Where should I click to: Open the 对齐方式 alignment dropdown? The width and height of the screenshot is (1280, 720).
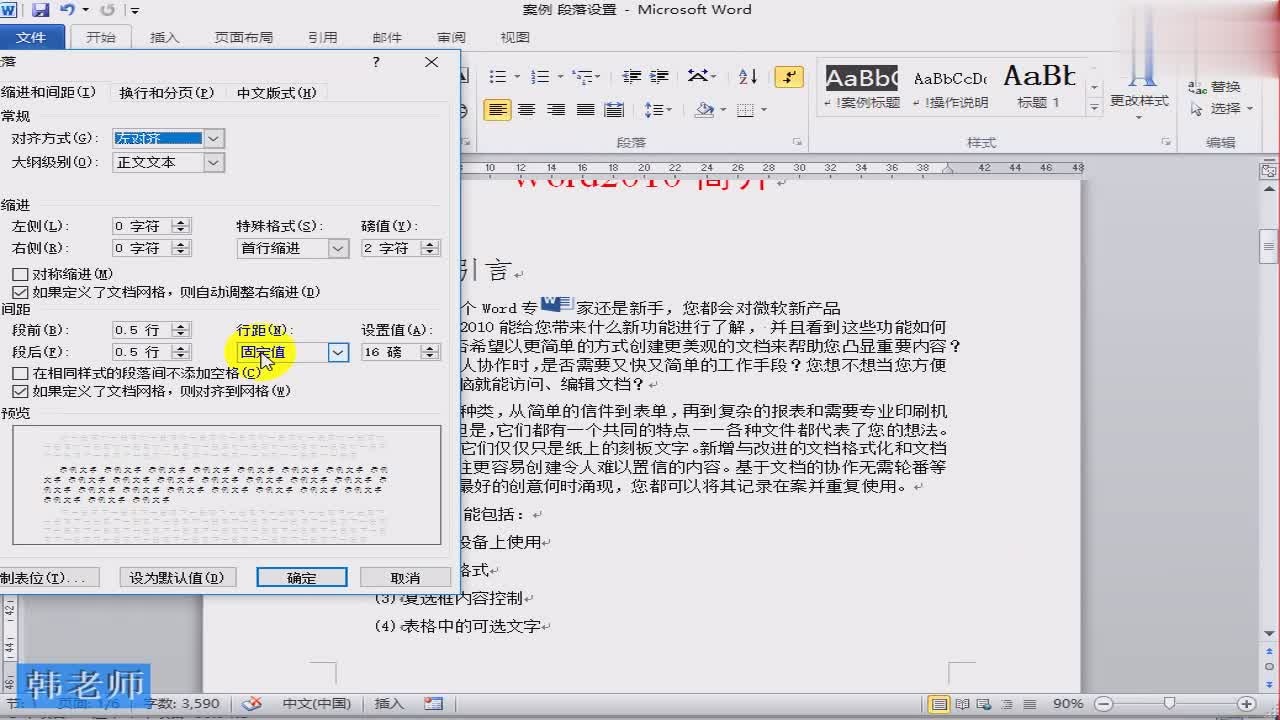pyautogui.click(x=214, y=138)
